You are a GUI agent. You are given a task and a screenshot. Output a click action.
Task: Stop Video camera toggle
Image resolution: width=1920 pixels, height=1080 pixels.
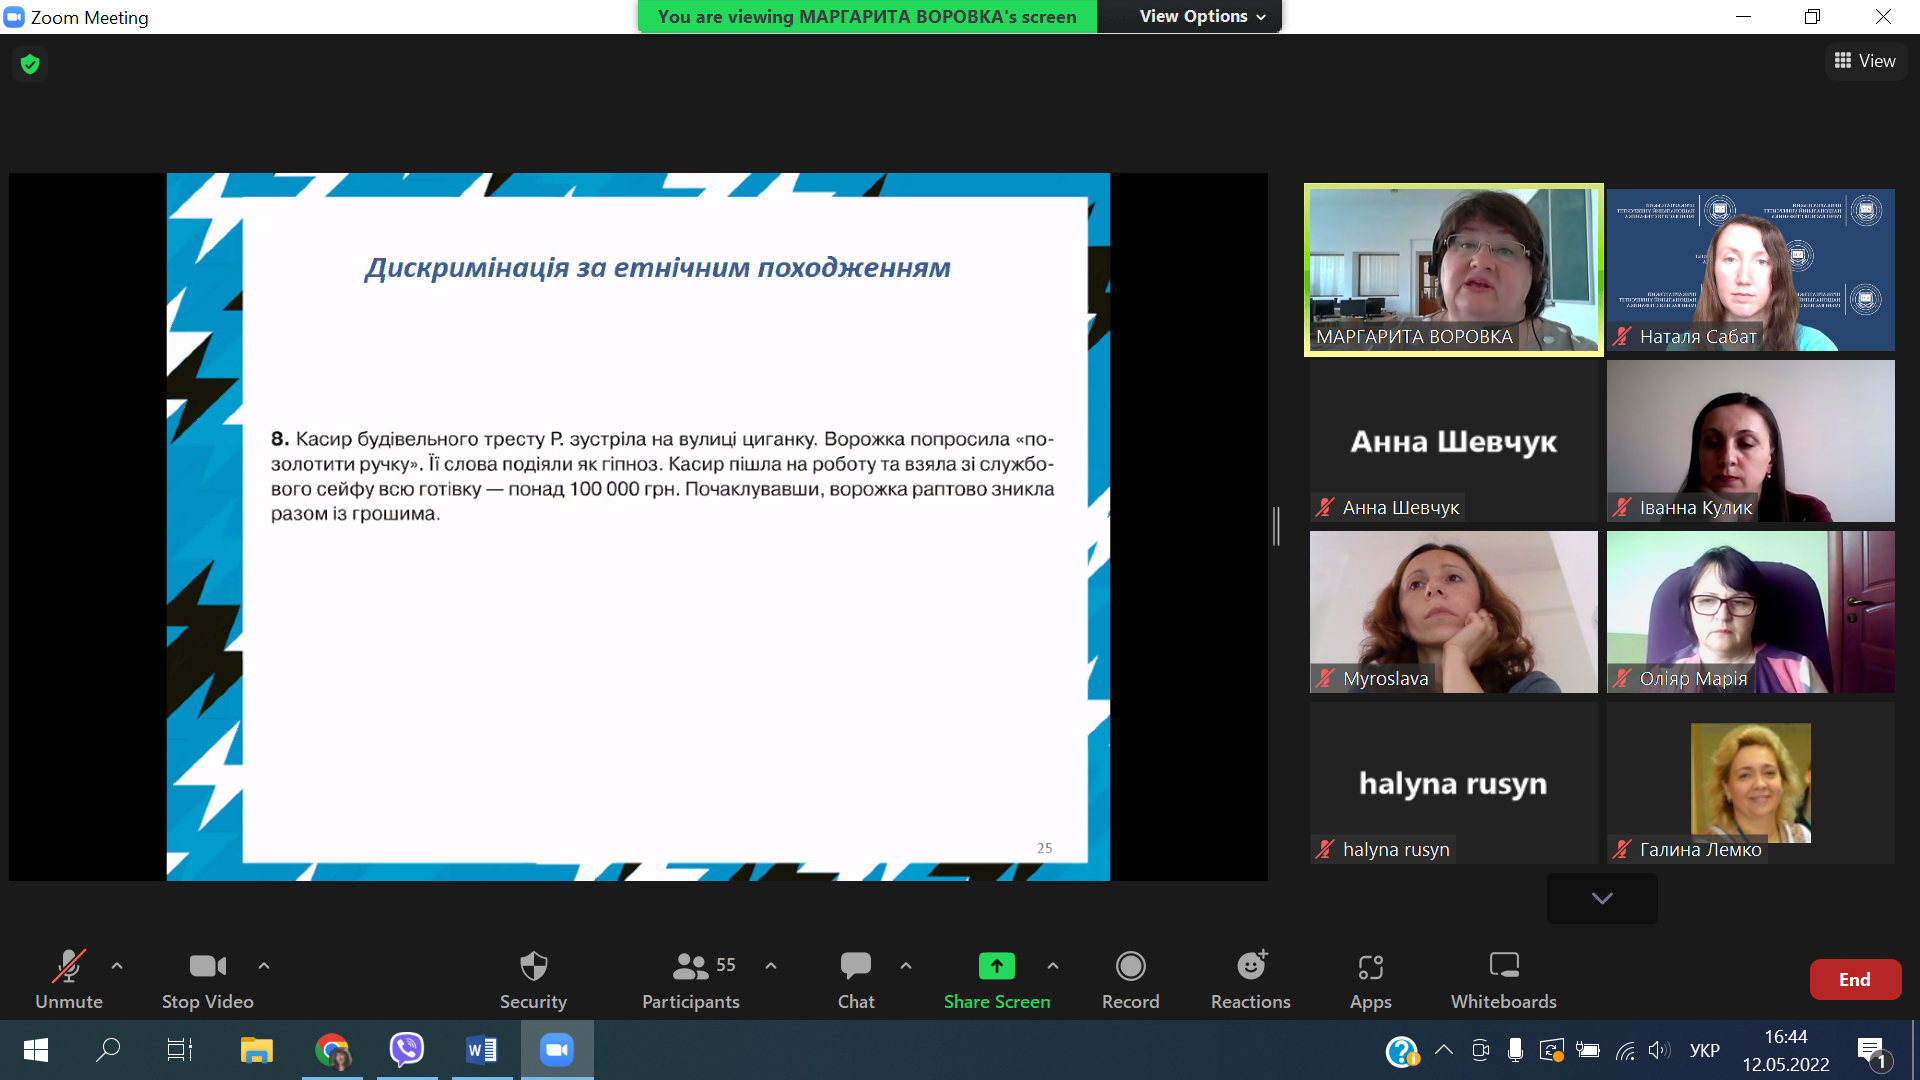[207, 966]
